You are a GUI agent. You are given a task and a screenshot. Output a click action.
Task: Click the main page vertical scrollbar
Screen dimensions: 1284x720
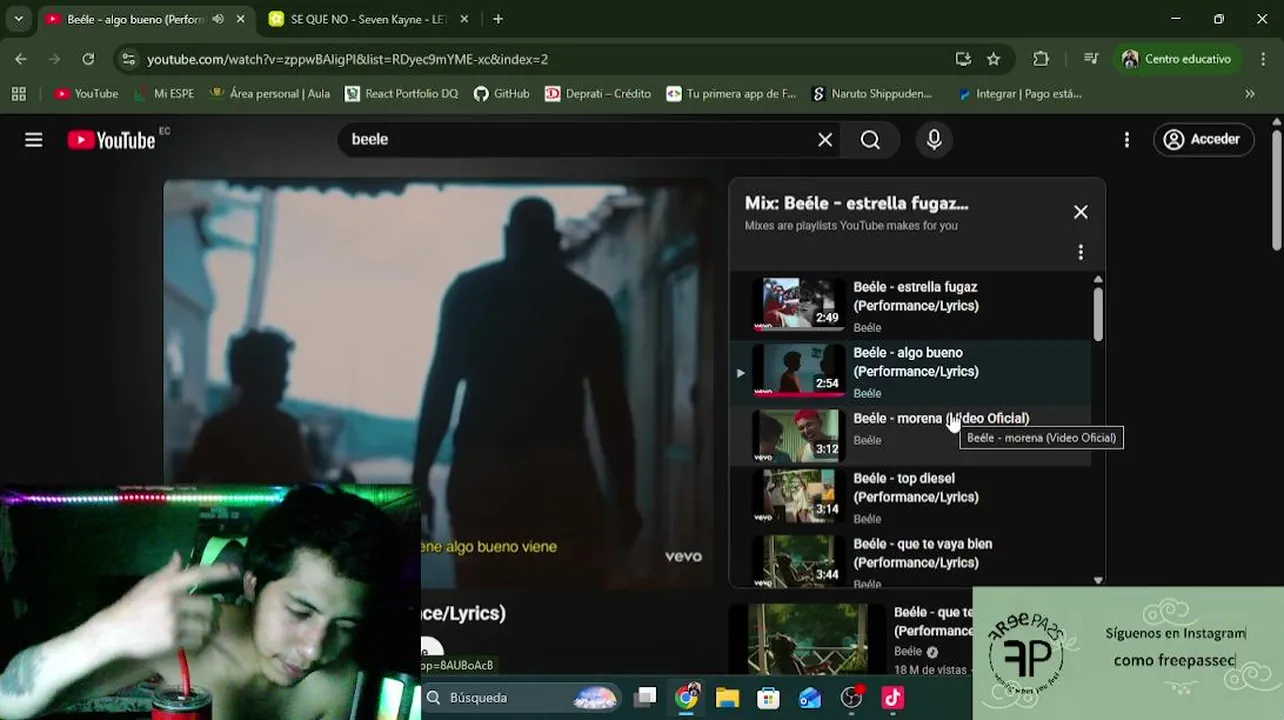(x=1277, y=190)
